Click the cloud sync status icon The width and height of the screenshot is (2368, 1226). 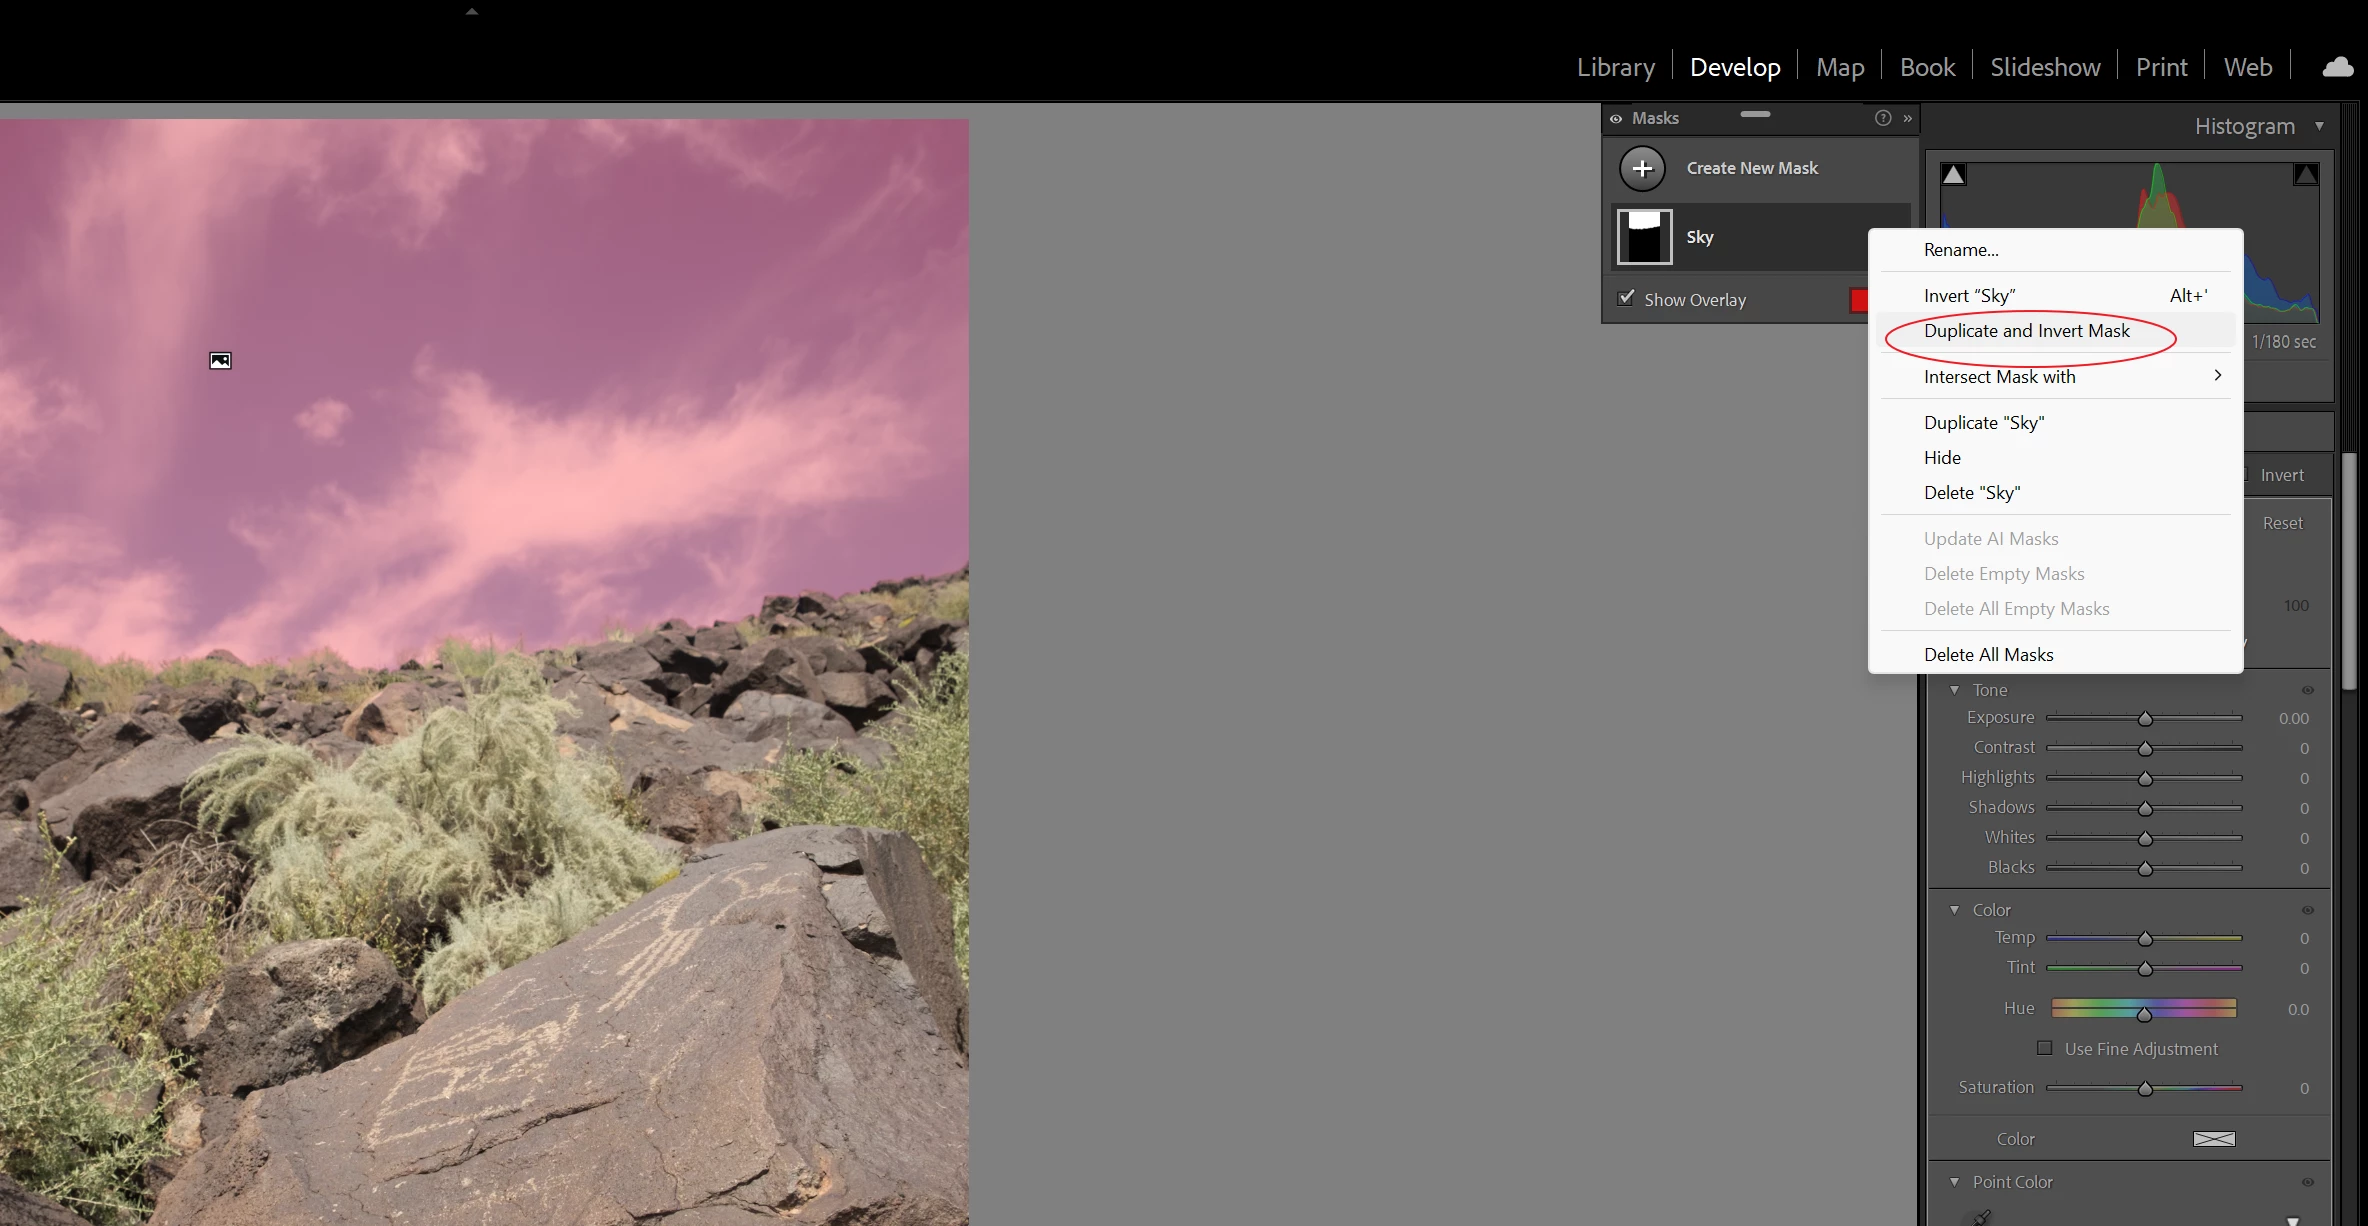(x=2337, y=67)
